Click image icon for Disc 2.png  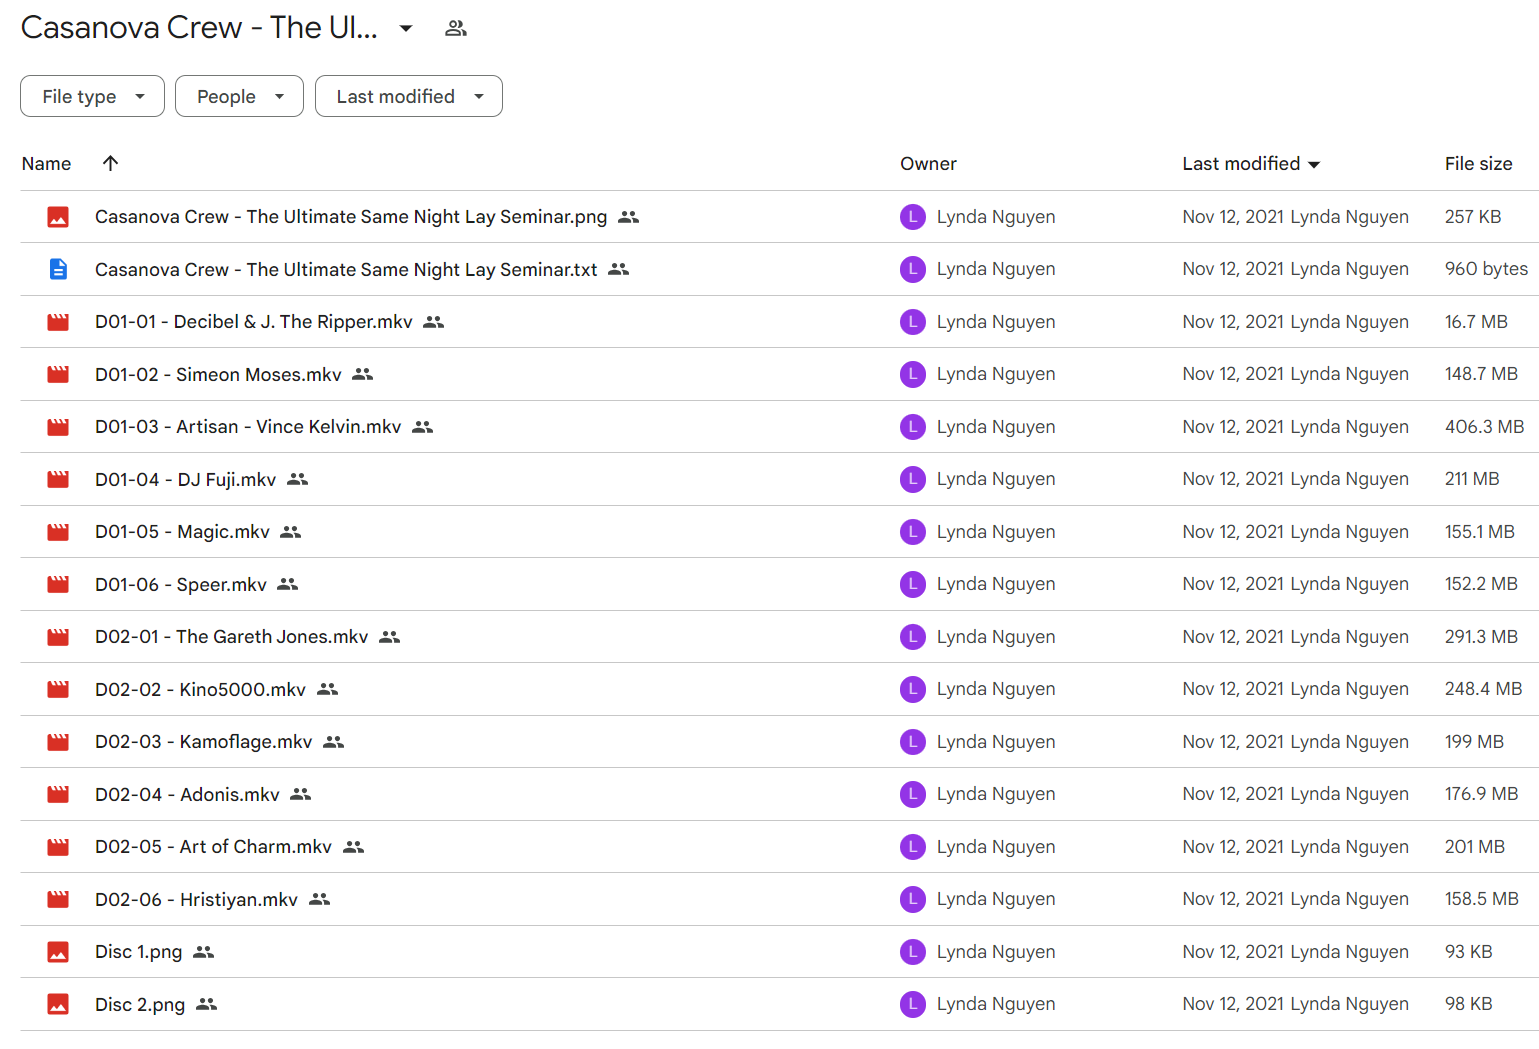click(59, 1004)
